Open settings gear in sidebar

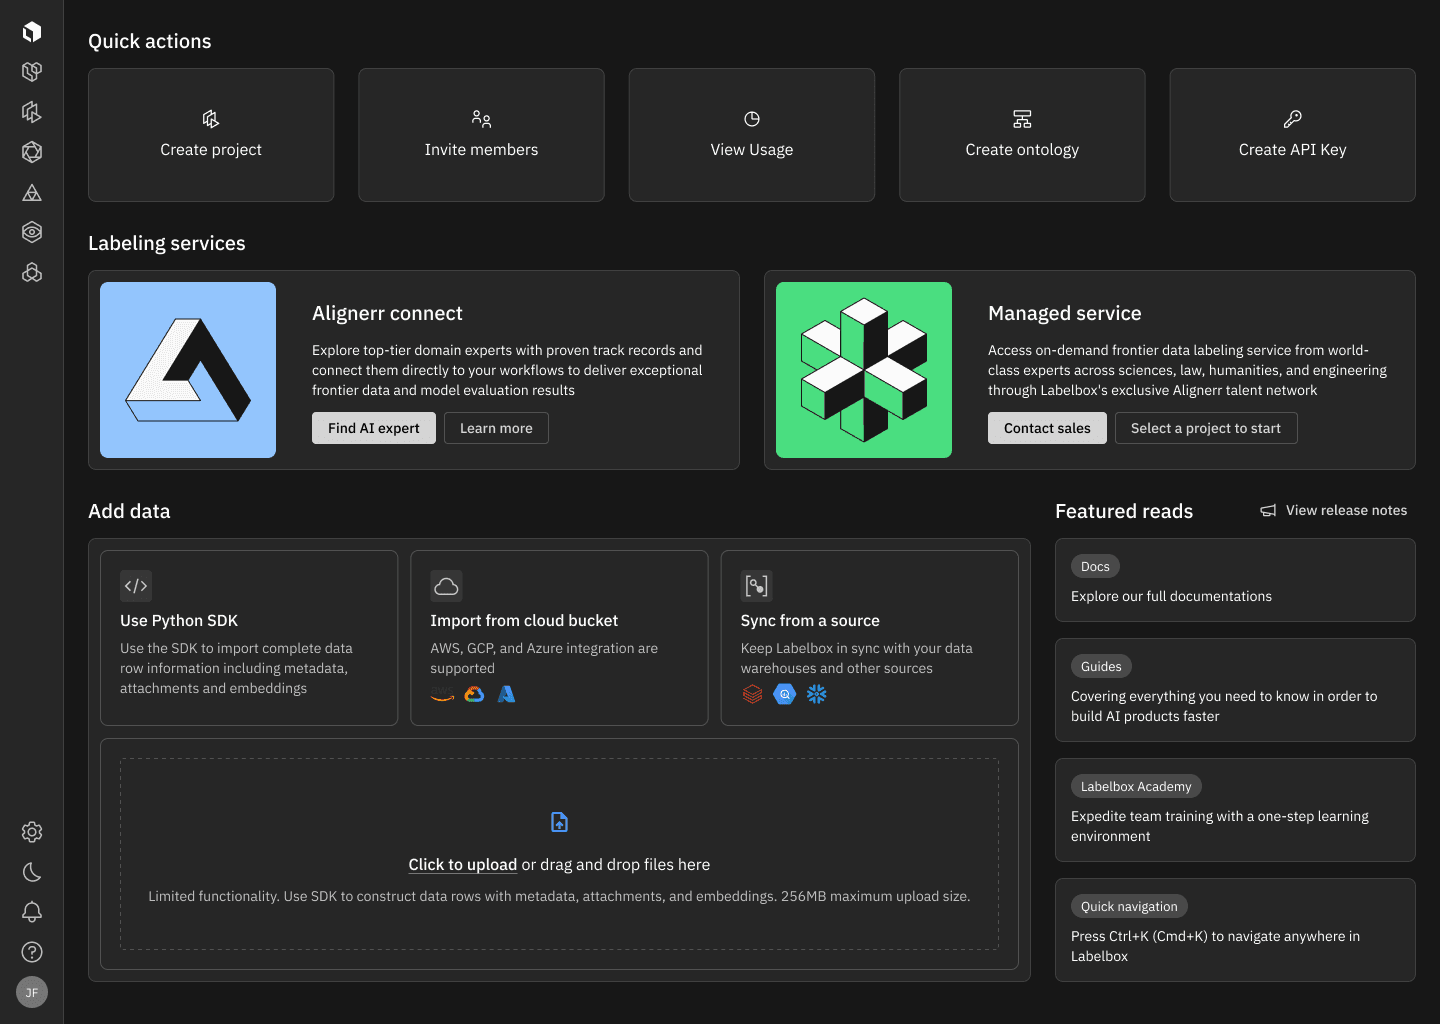32,832
